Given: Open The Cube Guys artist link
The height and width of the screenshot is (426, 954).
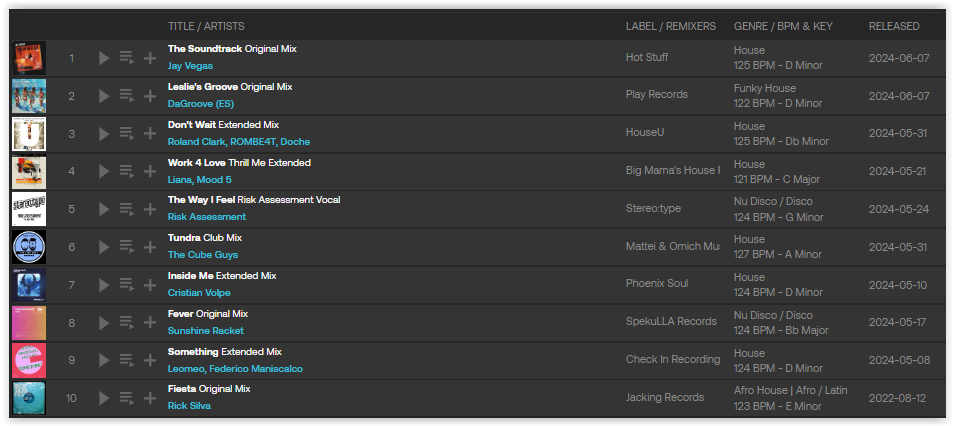Looking at the screenshot, I should tap(203, 255).
